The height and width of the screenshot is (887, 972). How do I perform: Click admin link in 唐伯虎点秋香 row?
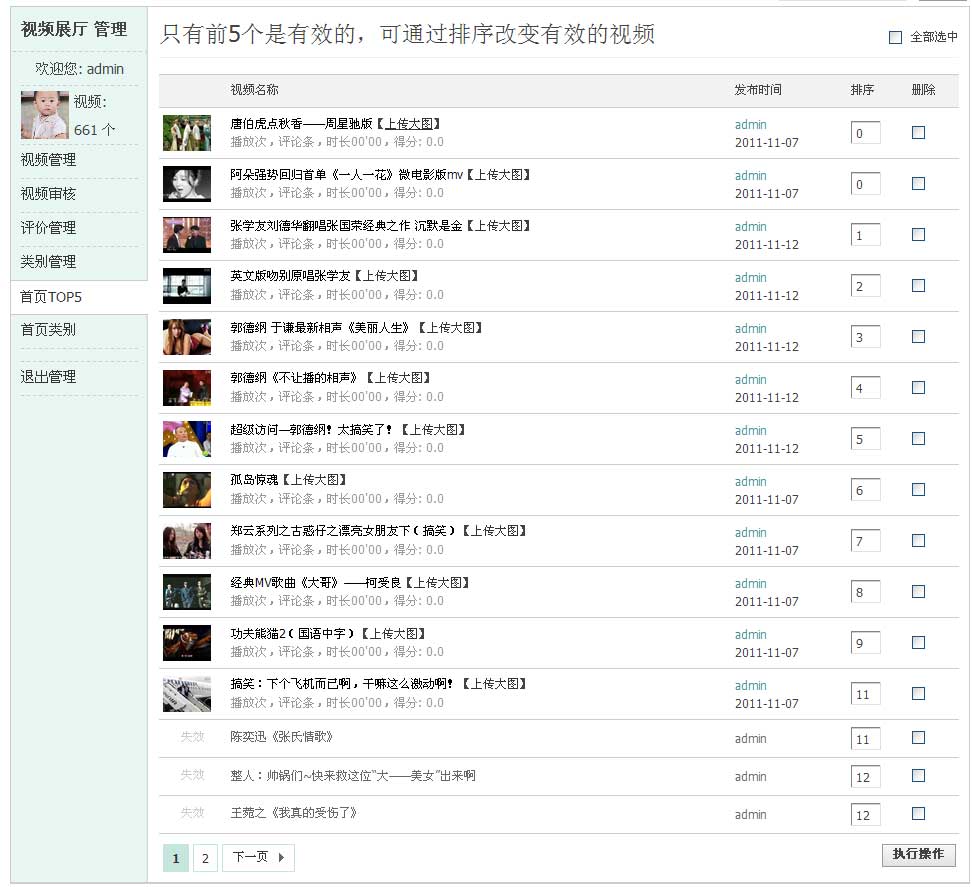tap(751, 125)
